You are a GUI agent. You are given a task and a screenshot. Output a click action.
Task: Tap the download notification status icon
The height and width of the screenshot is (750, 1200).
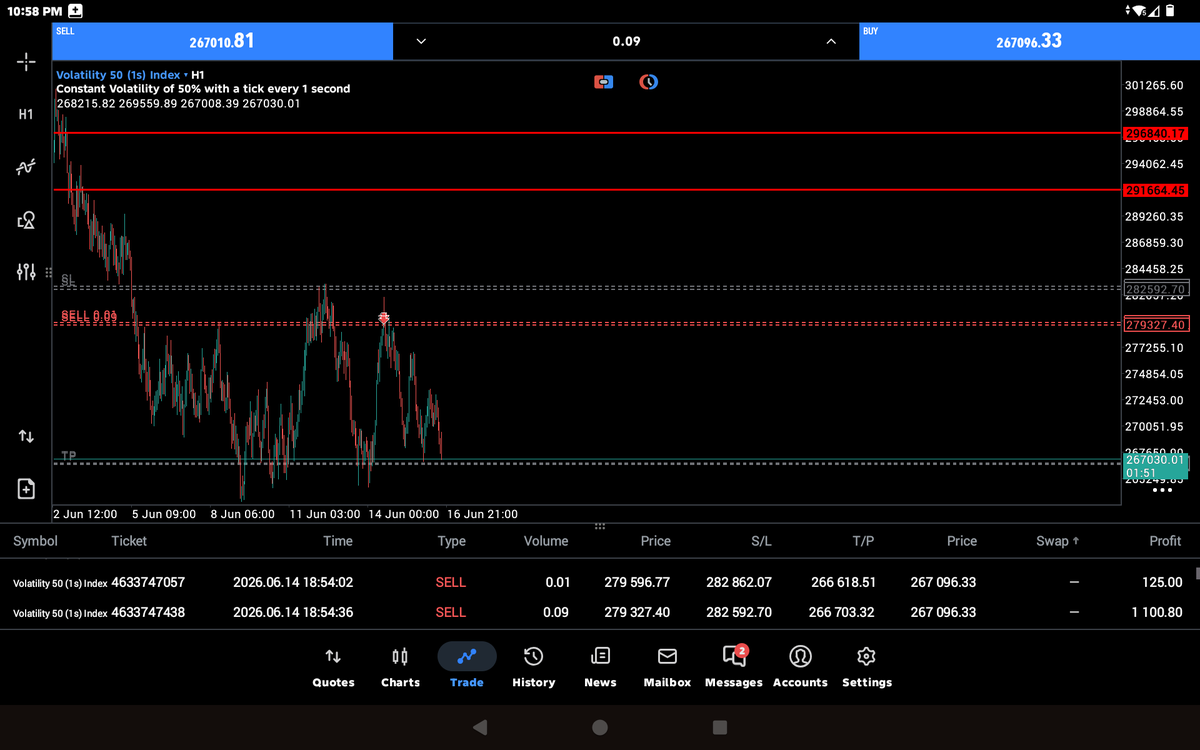click(x=75, y=11)
